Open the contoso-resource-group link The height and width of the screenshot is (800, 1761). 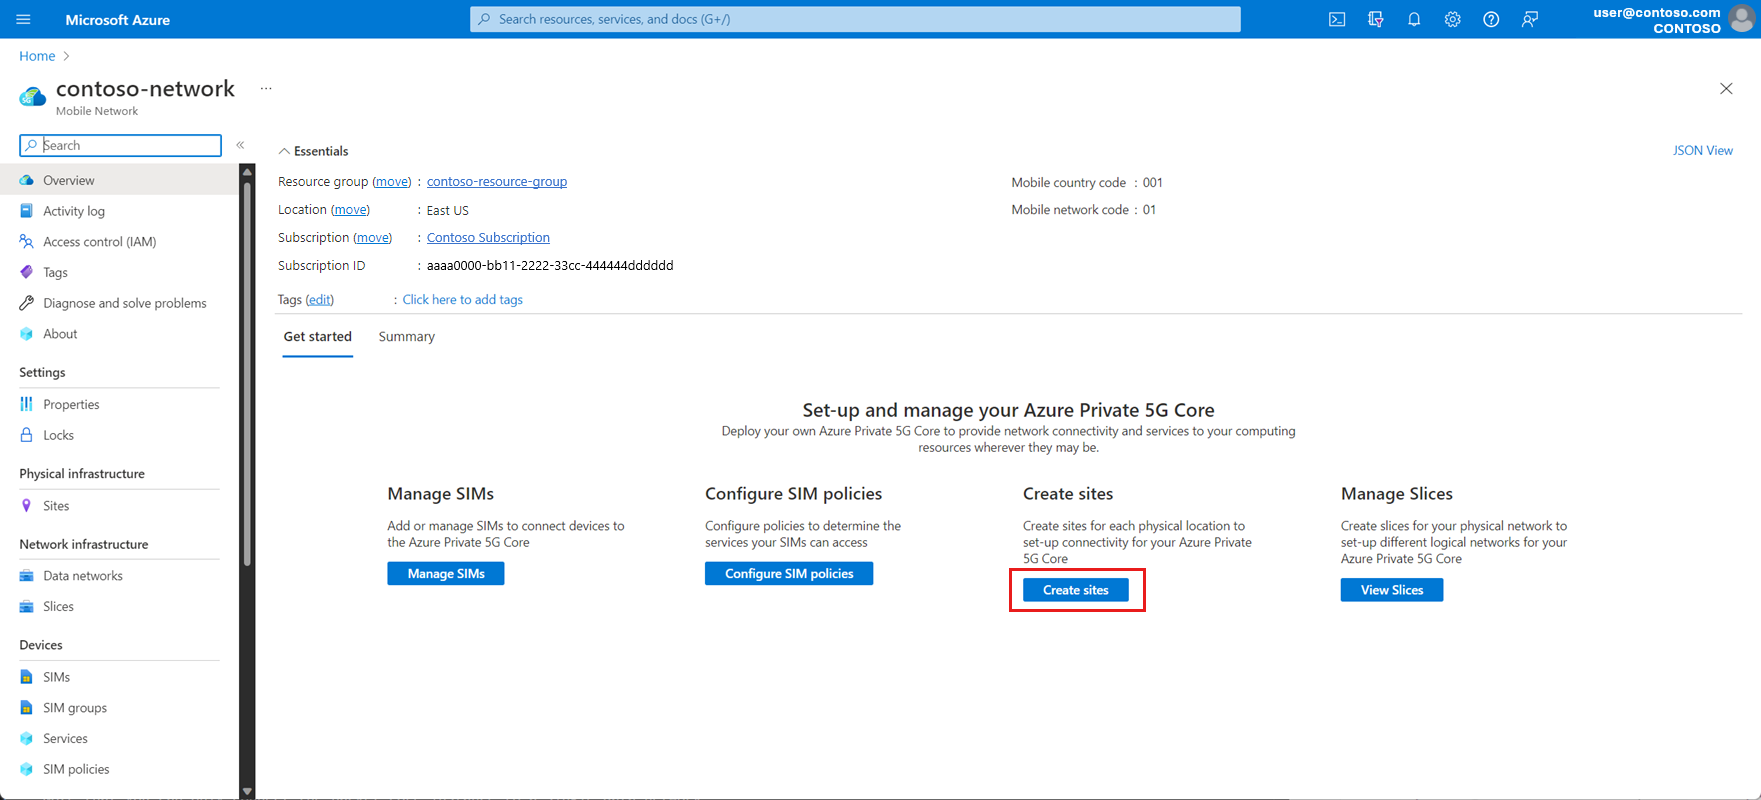coord(497,182)
